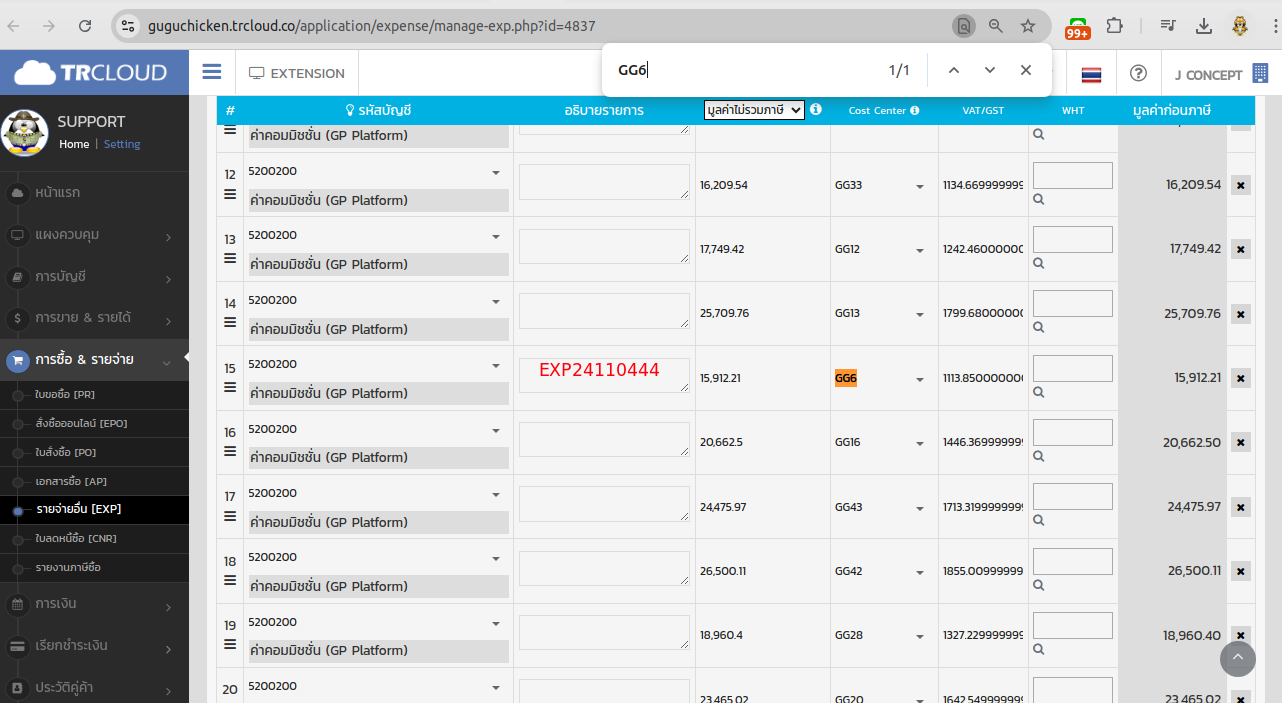
Task: Click WHT search magnifier in row 19
Action: pyautogui.click(x=1039, y=649)
